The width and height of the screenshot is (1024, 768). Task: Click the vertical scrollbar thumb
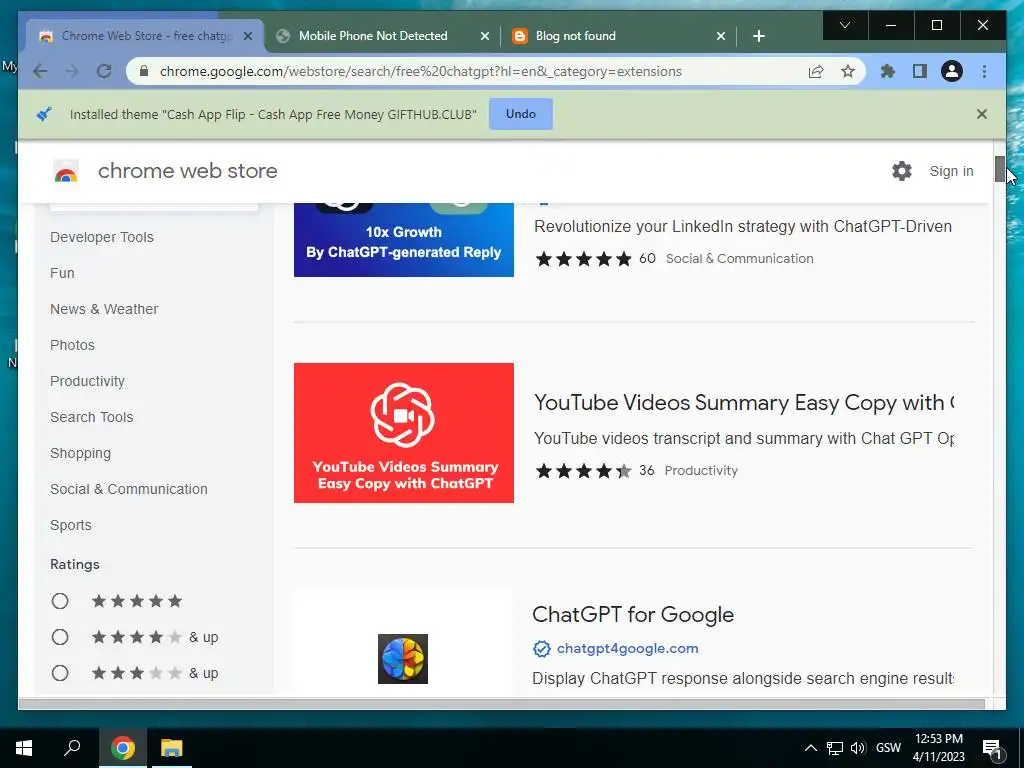pos(1000,169)
